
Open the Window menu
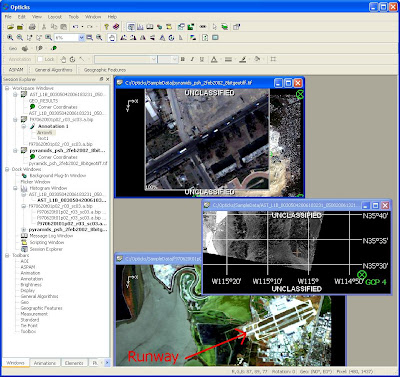point(93,16)
